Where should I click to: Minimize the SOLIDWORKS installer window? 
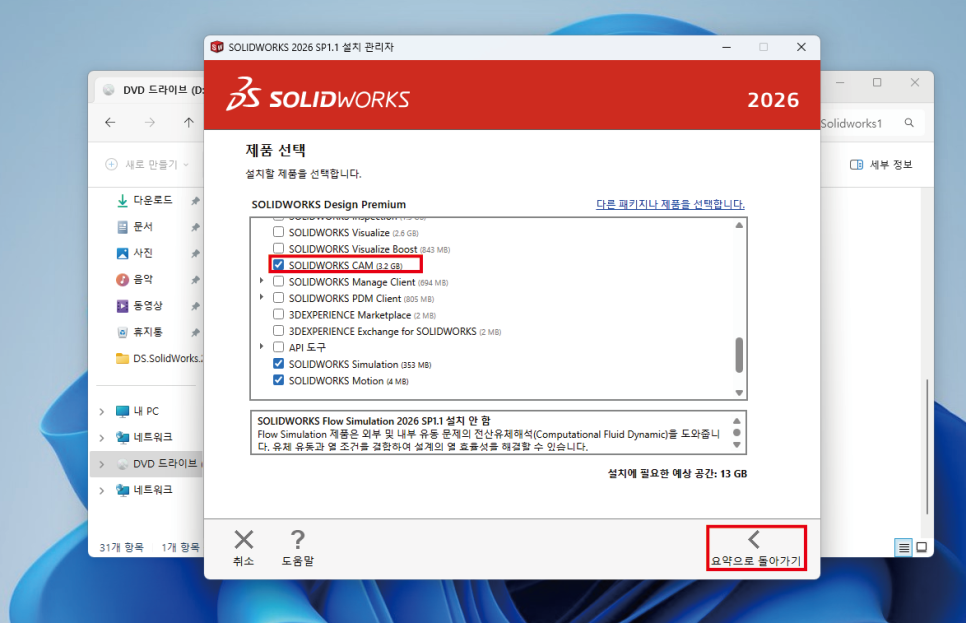coord(727,47)
